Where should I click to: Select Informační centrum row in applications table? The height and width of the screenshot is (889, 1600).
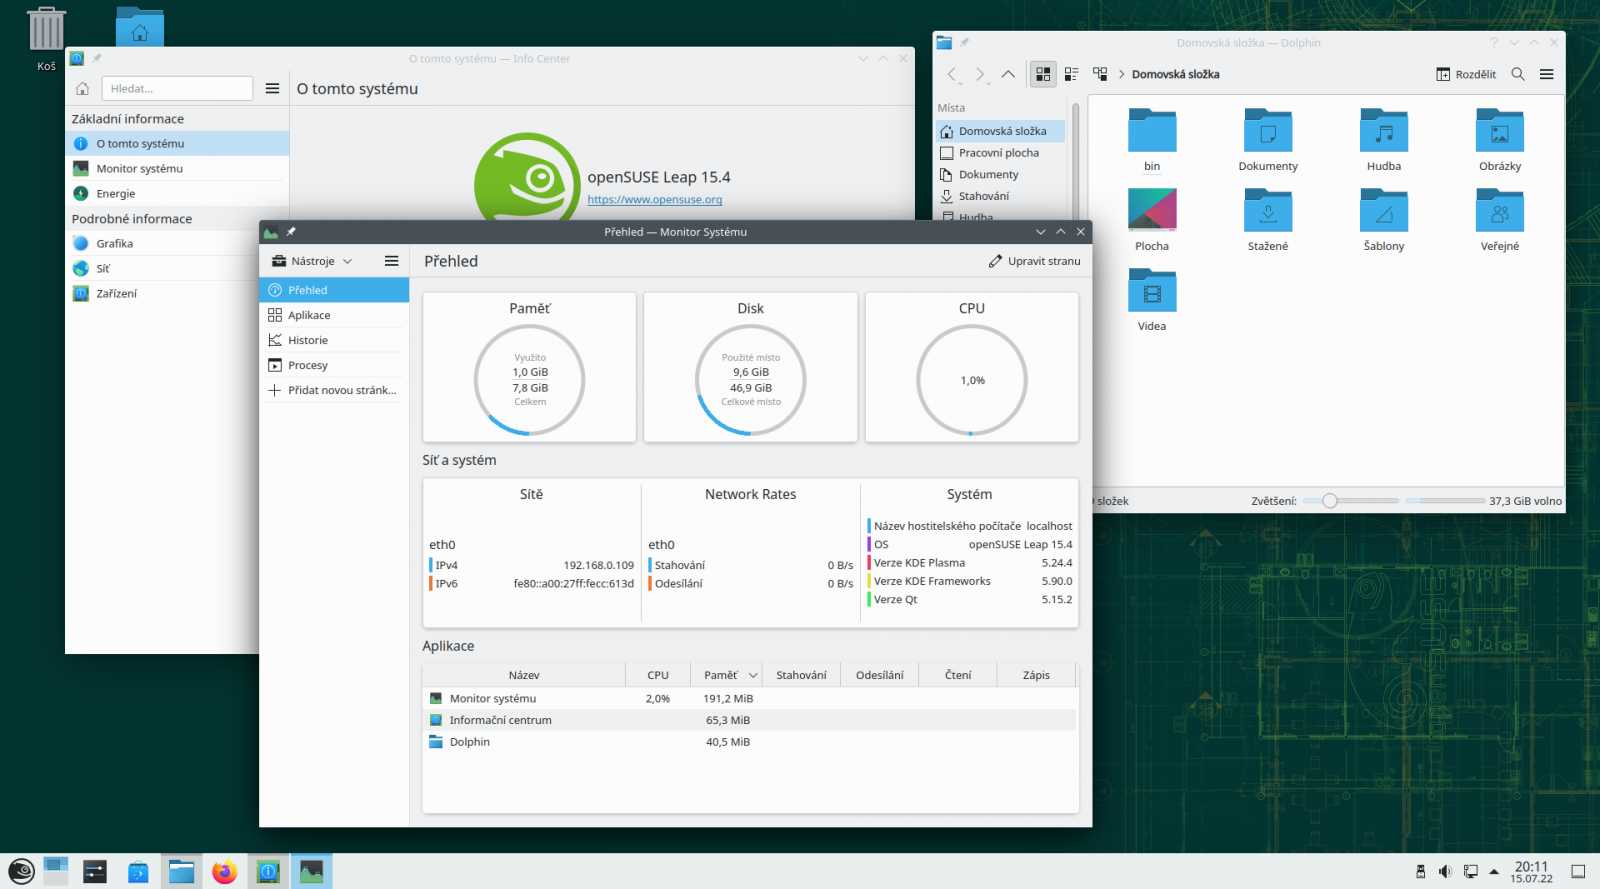750,720
